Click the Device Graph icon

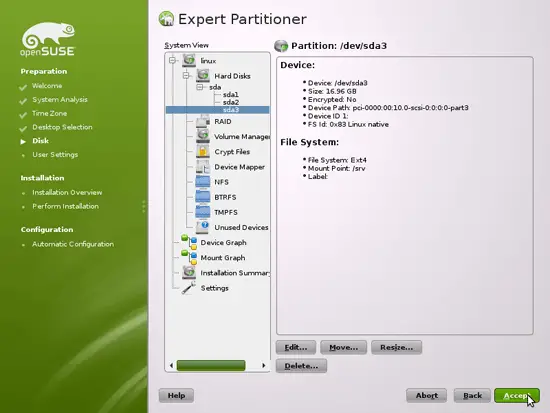[189, 242]
